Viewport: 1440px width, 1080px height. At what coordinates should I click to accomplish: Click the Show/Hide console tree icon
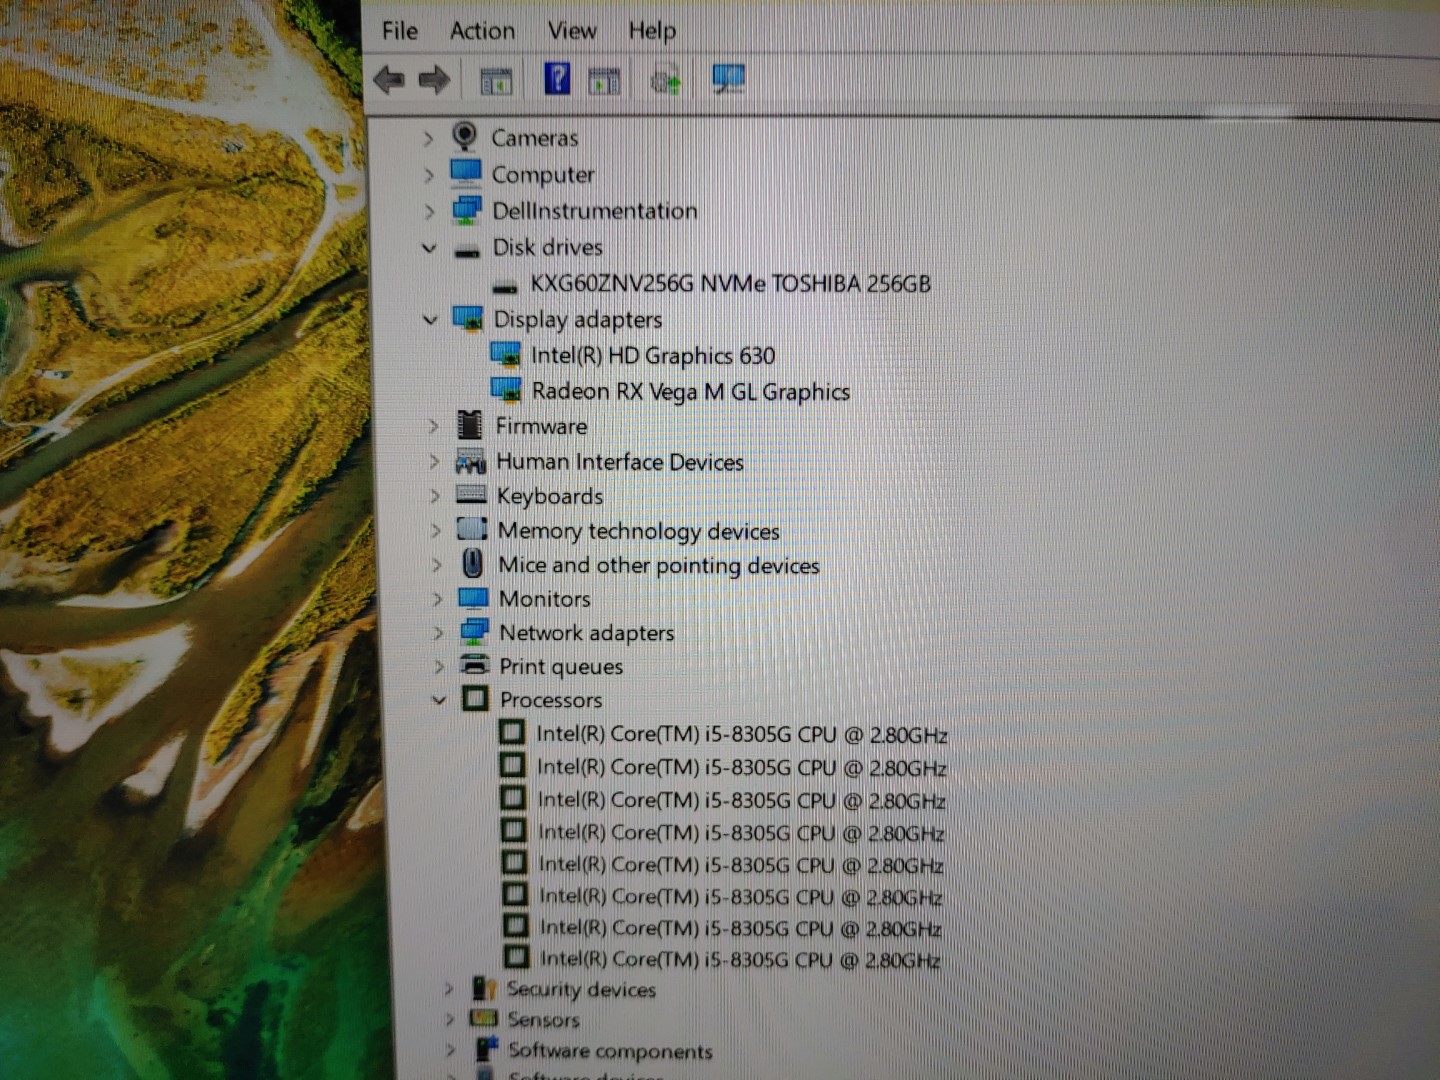point(496,81)
